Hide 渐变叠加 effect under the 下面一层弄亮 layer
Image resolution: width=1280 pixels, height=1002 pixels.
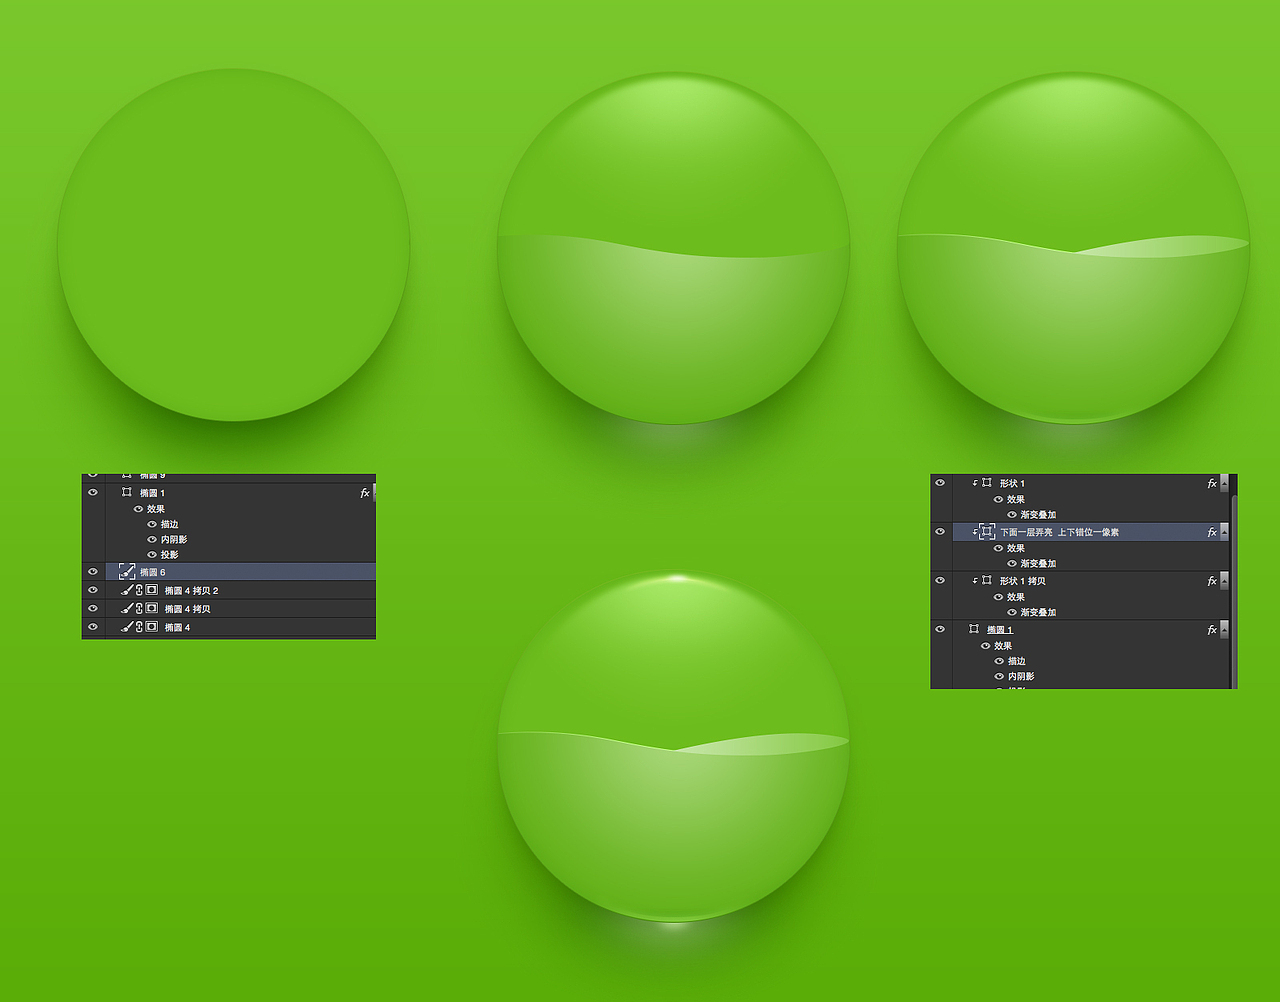[x=1012, y=563]
